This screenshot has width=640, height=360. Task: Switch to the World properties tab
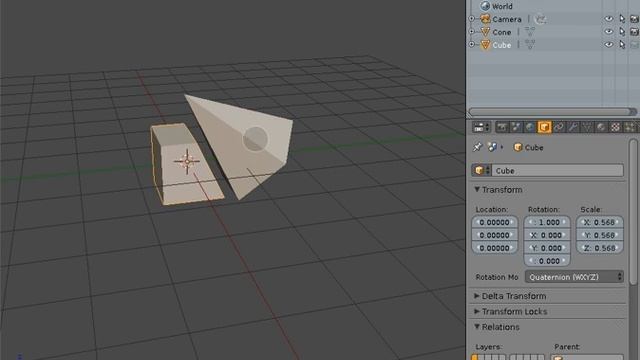[x=530, y=127]
